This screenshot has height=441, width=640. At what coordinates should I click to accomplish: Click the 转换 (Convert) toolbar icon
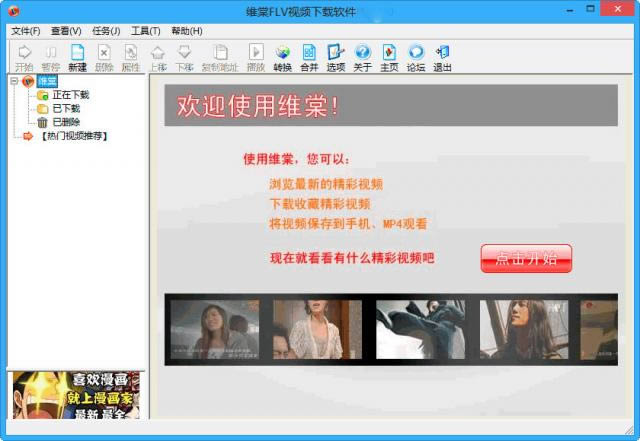(x=282, y=57)
